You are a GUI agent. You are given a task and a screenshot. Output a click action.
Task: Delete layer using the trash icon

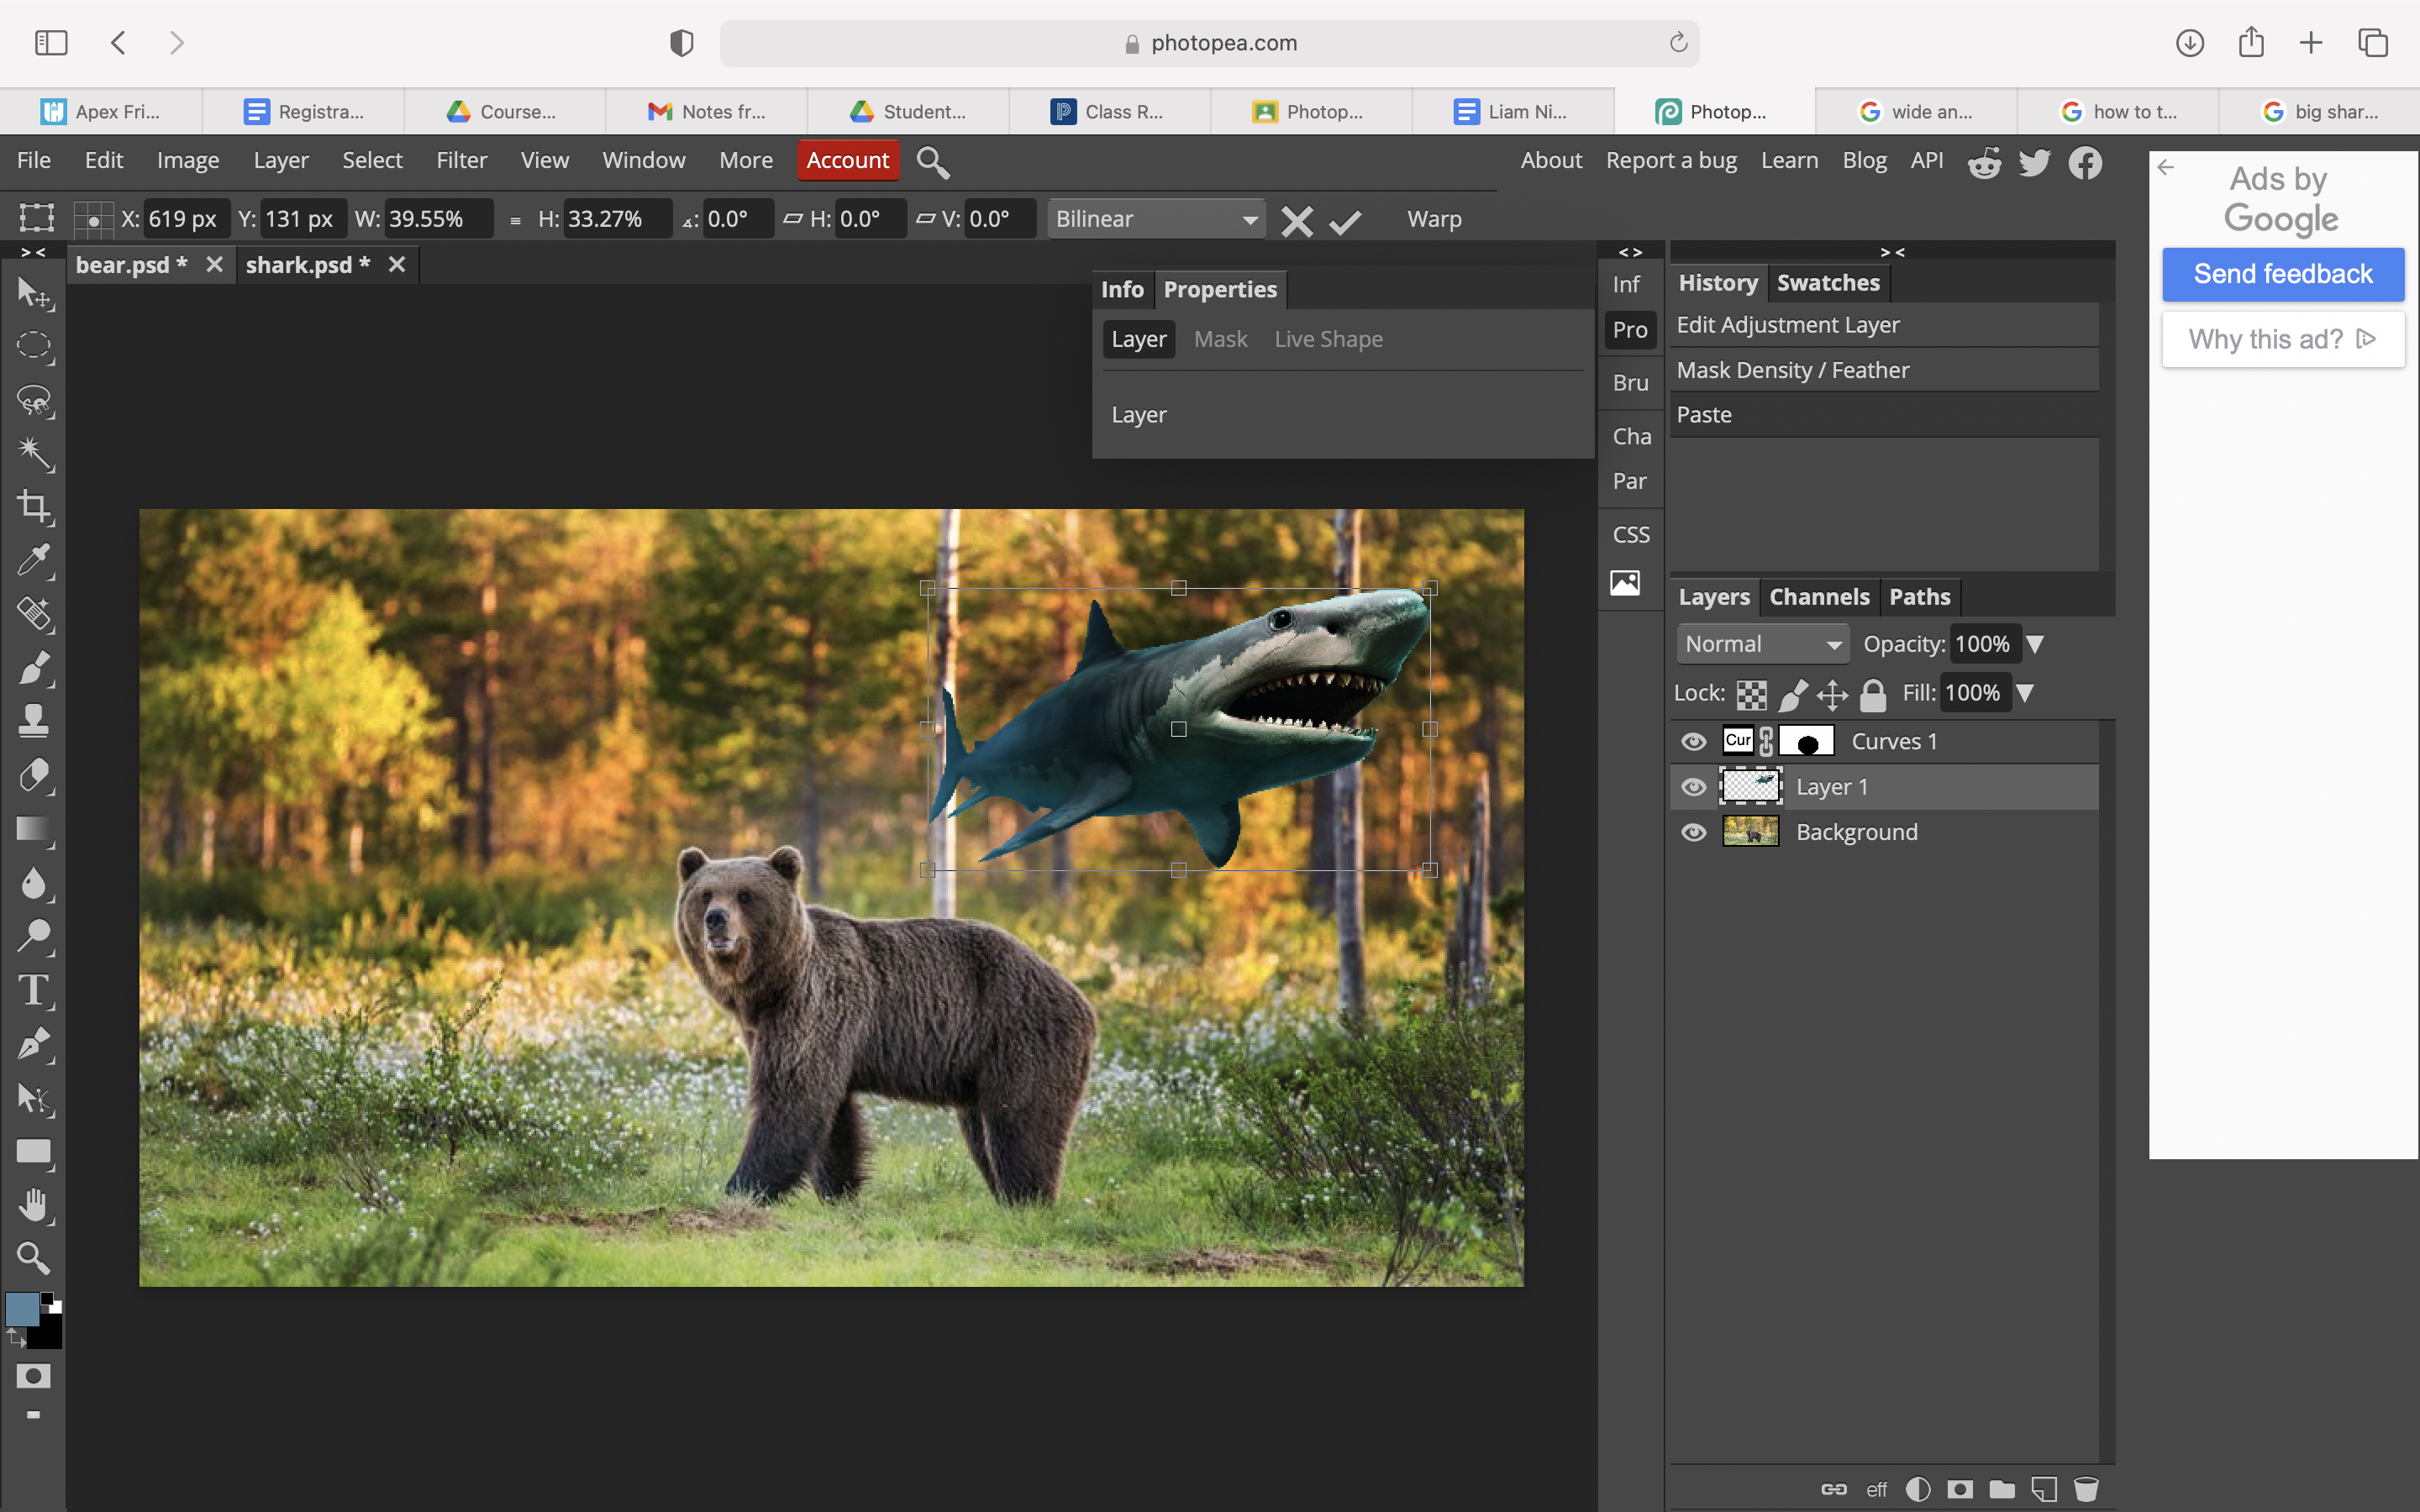pos(2087,1488)
